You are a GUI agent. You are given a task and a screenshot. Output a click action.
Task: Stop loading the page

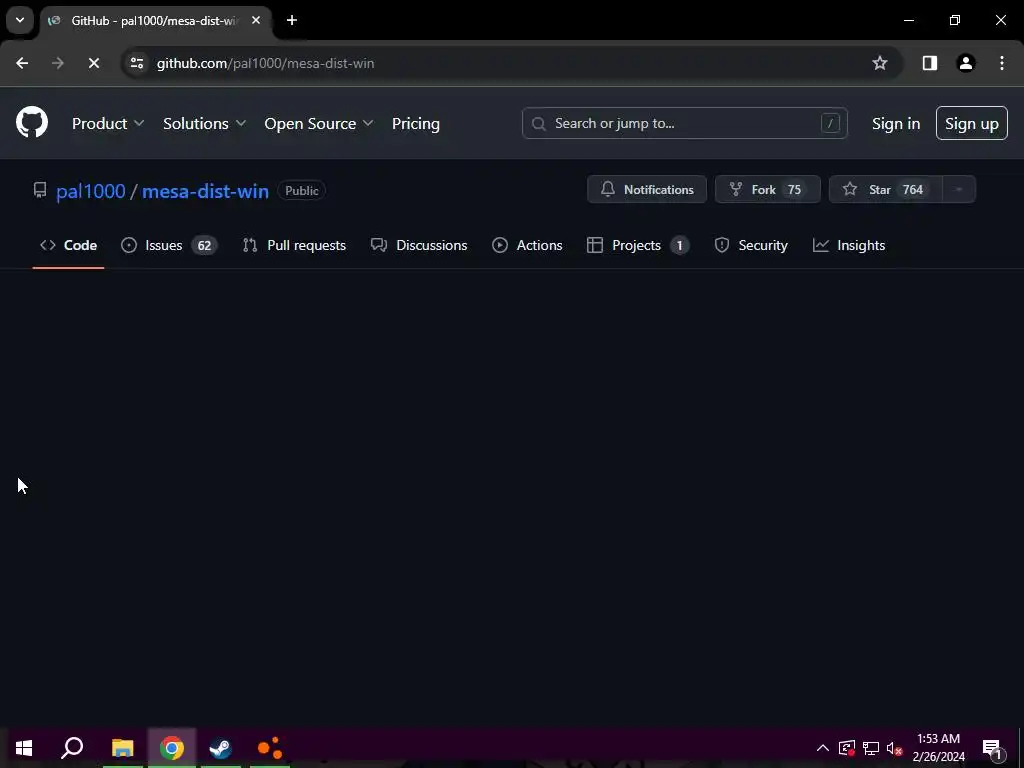pyautogui.click(x=93, y=63)
